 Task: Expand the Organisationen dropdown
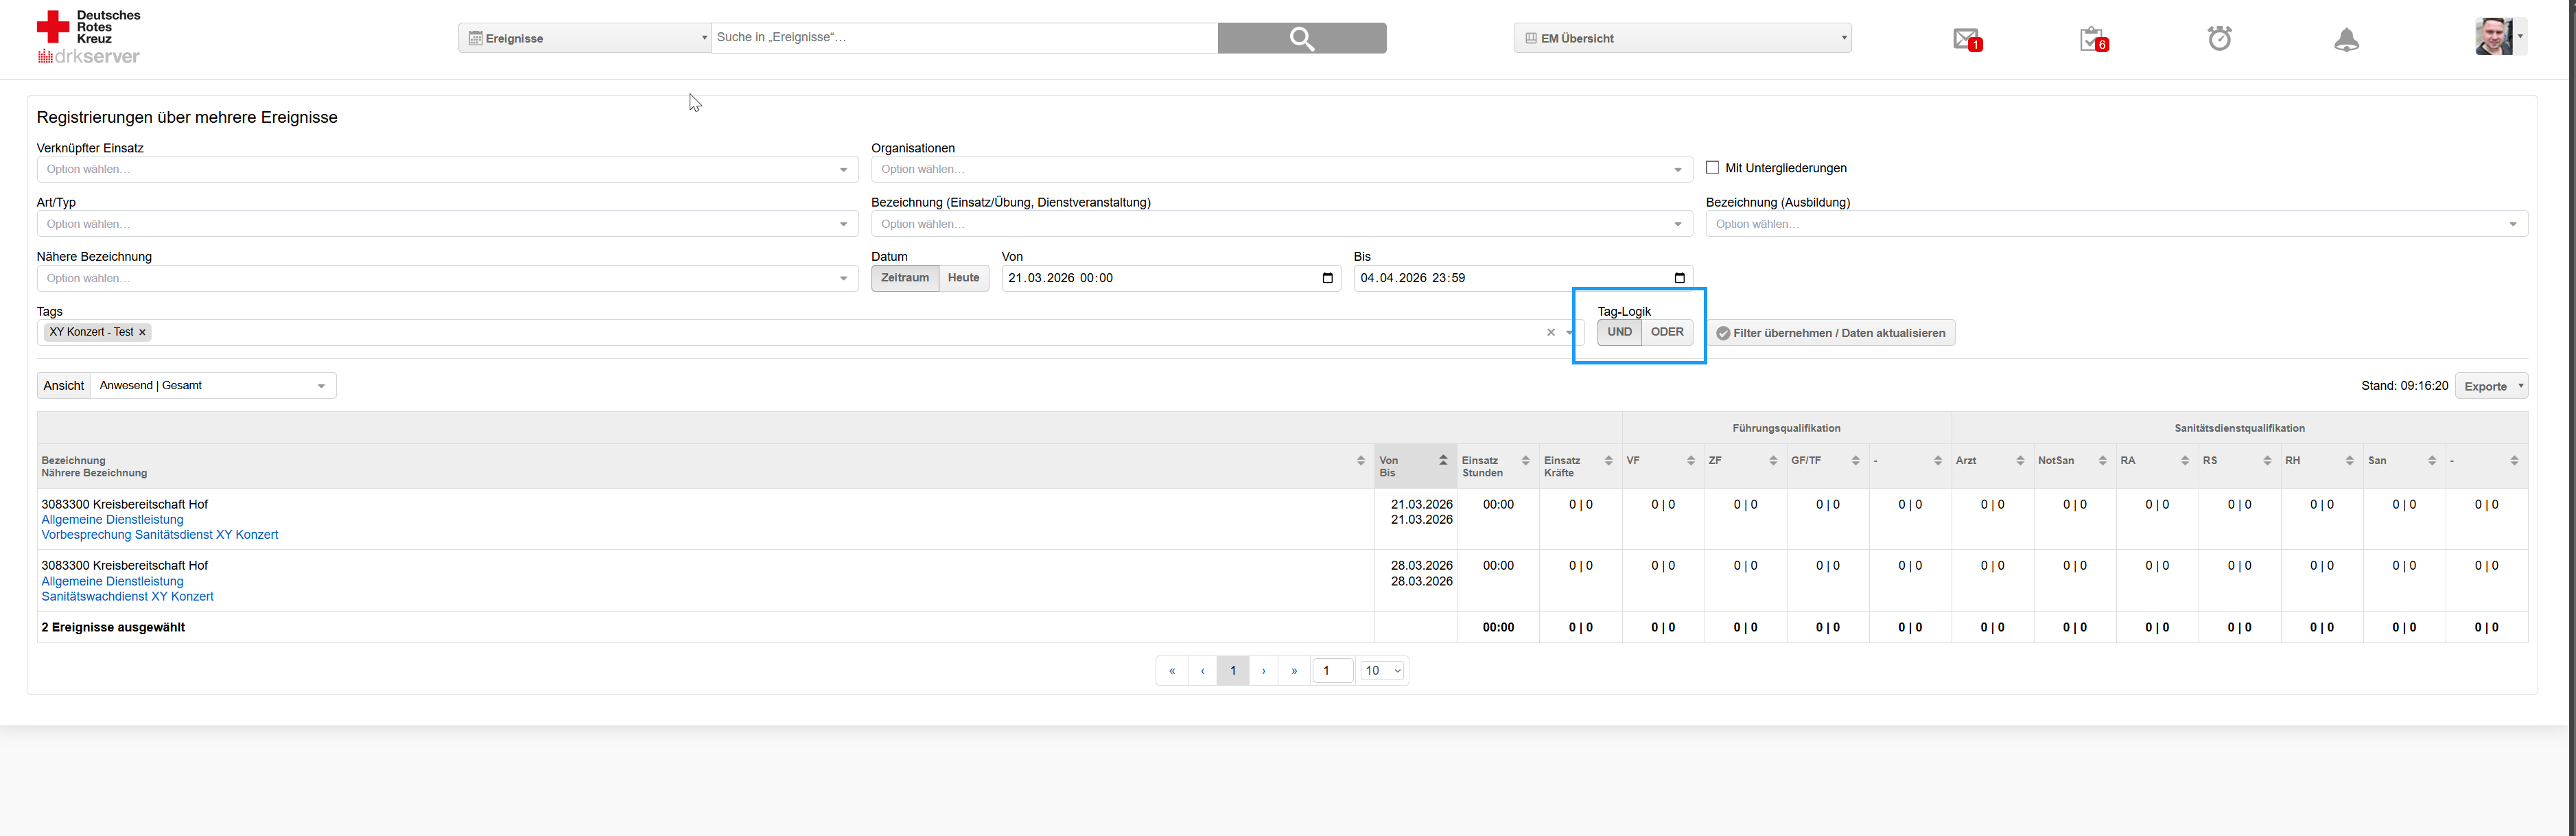click(1280, 169)
